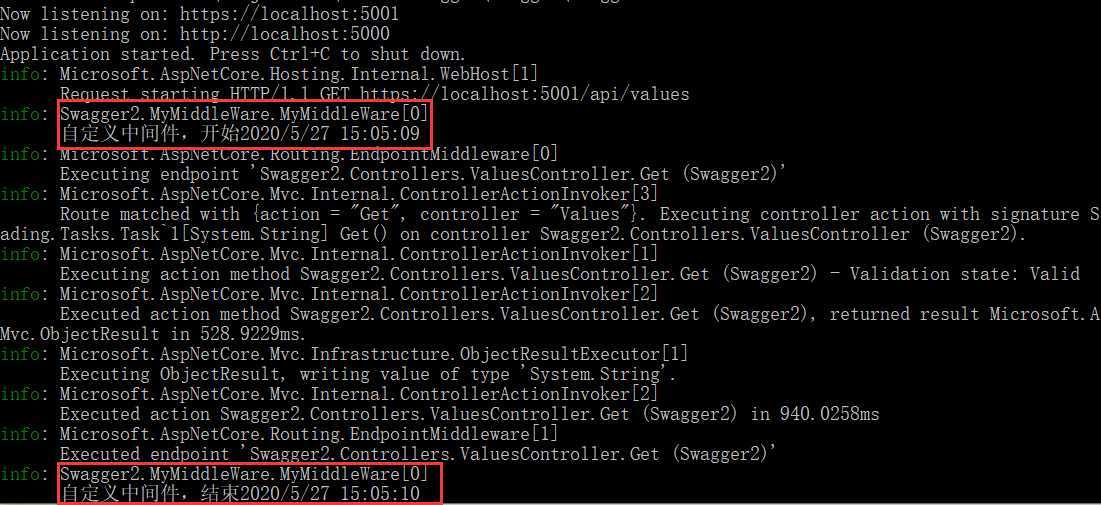Viewport: 1101px width, 505px height.
Task: Click the 'Route matched with' message line
Action: (x=580, y=214)
